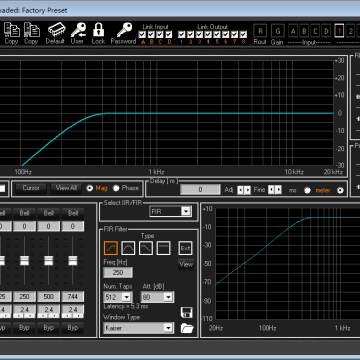Click the EQ frequency field showing 744
The width and height of the screenshot is (360, 360).
73,297
